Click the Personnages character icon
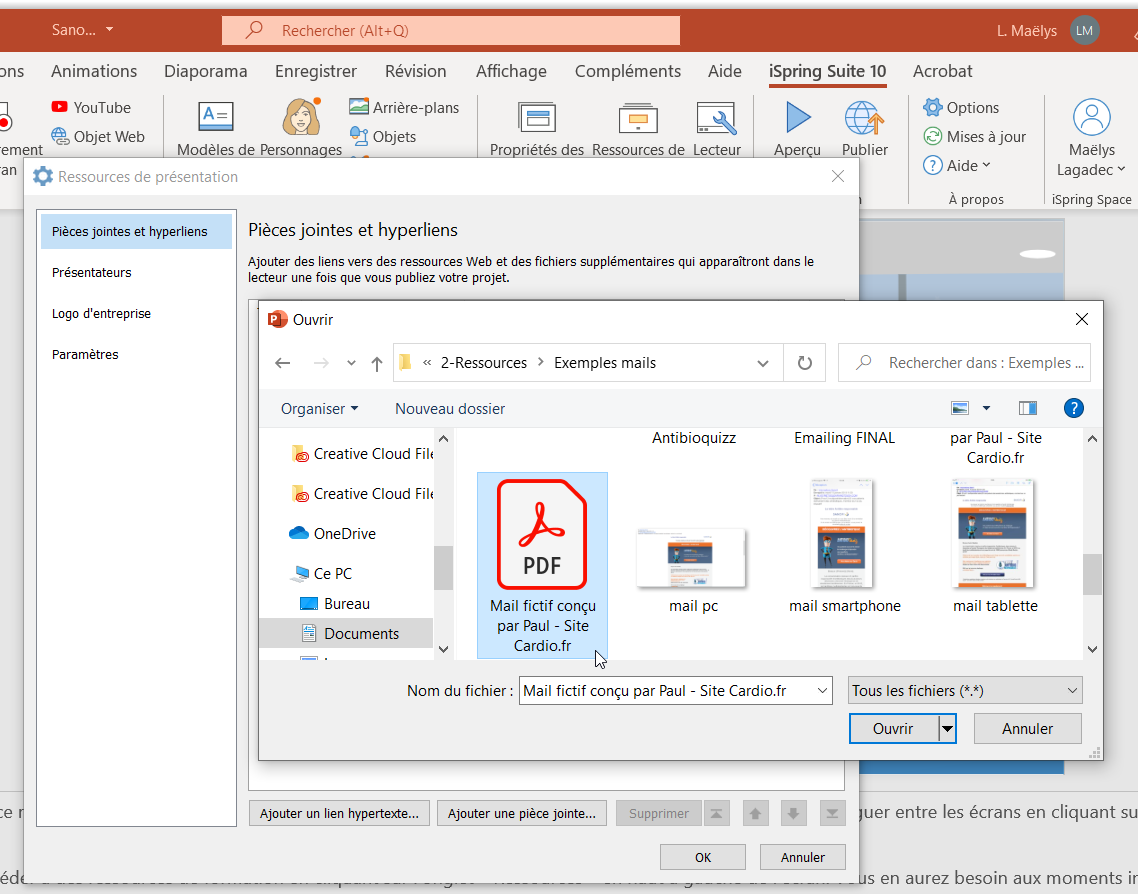Viewport: 1138px width, 894px height. pos(300,119)
